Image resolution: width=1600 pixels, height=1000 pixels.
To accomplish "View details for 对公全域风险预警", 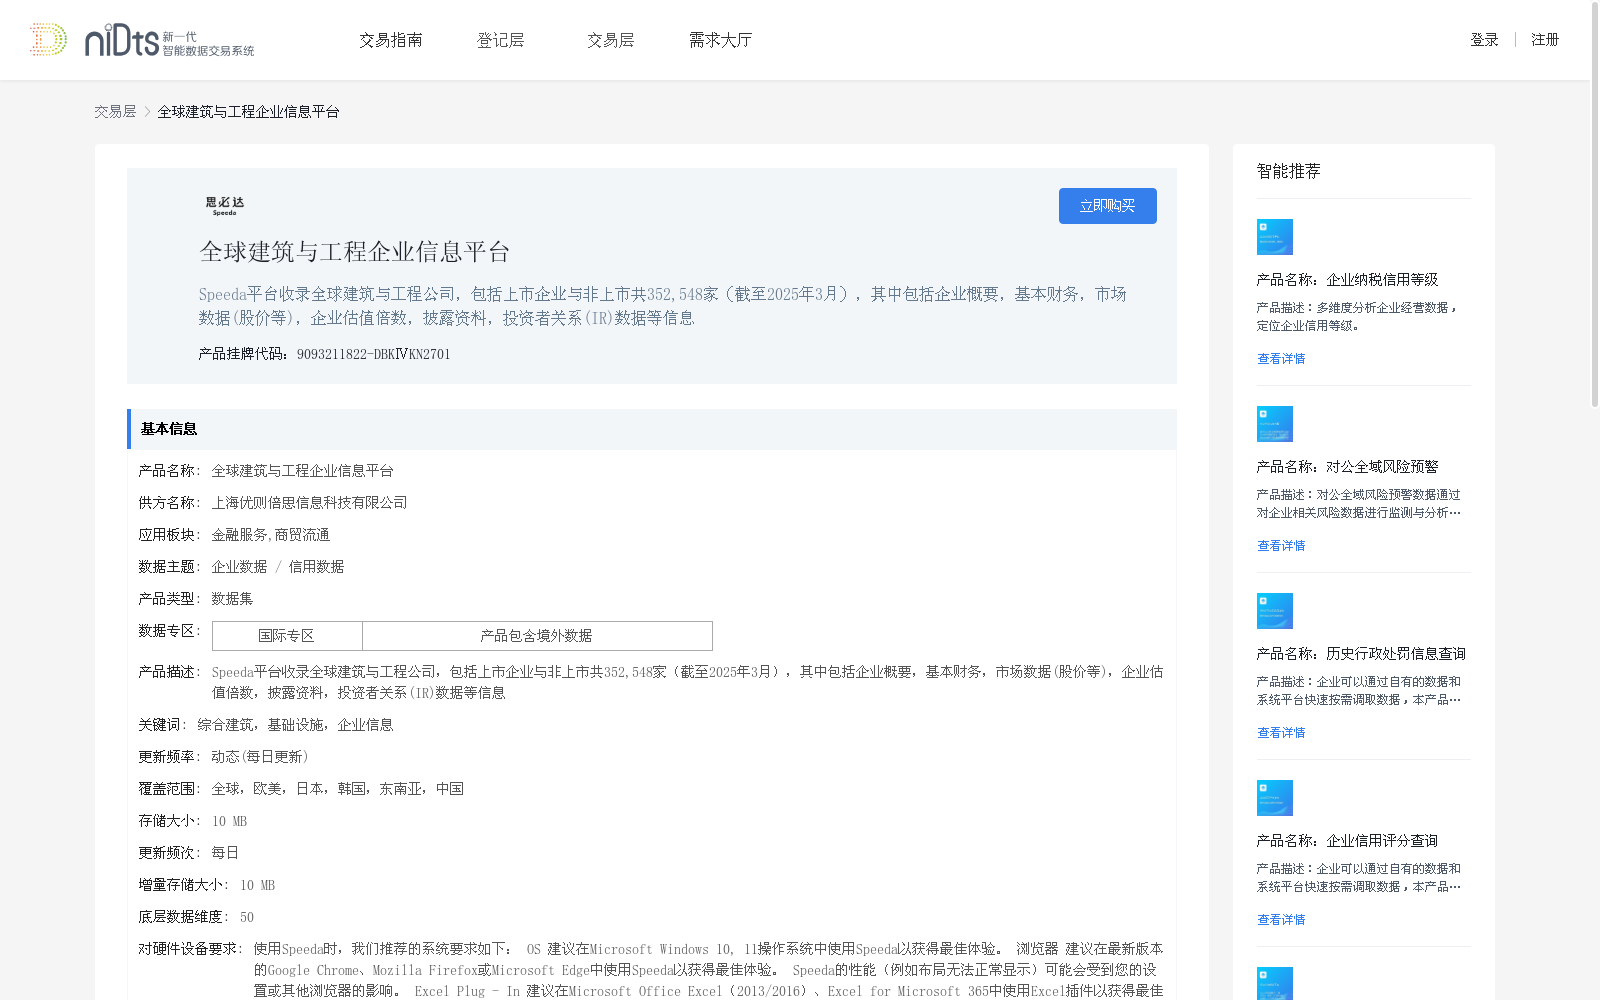I will pos(1281,546).
